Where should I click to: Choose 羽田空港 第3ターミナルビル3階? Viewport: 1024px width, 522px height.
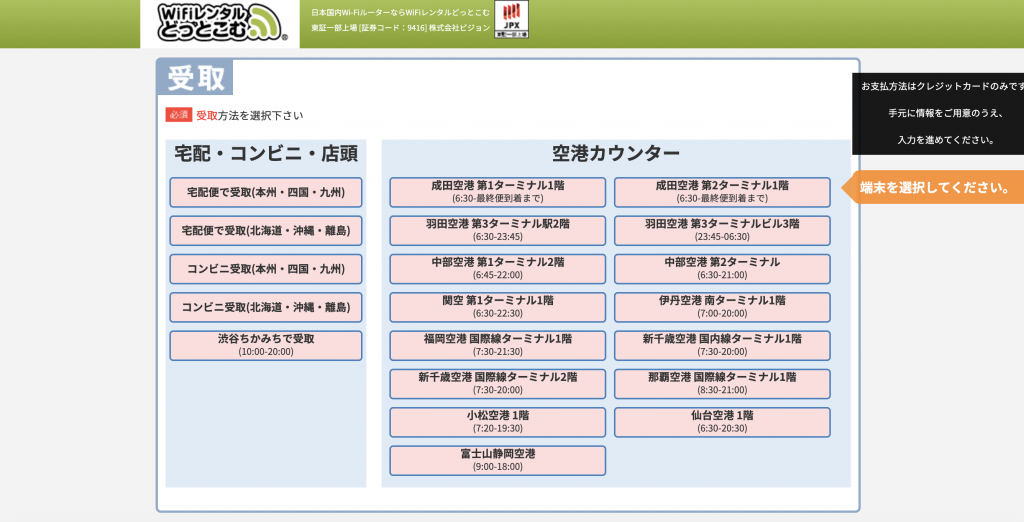(x=722, y=230)
